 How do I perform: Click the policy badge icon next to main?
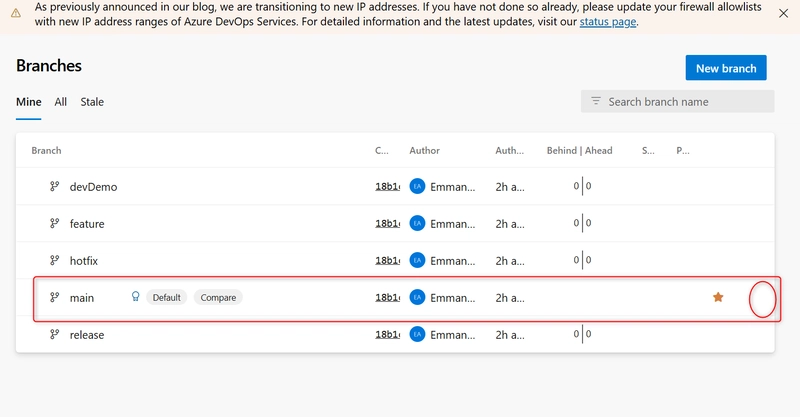pyautogui.click(x=135, y=297)
